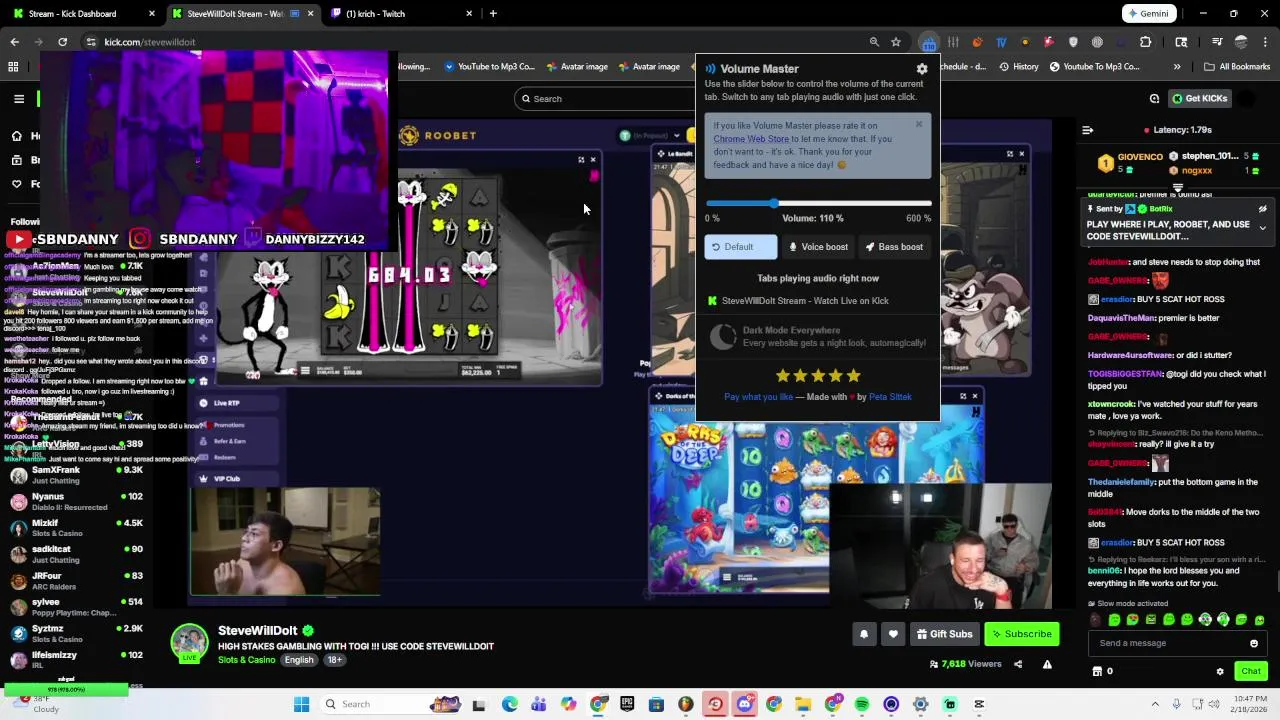This screenshot has height=720, width=1280.
Task: Switch to krich - Twitch tab
Action: (400, 14)
